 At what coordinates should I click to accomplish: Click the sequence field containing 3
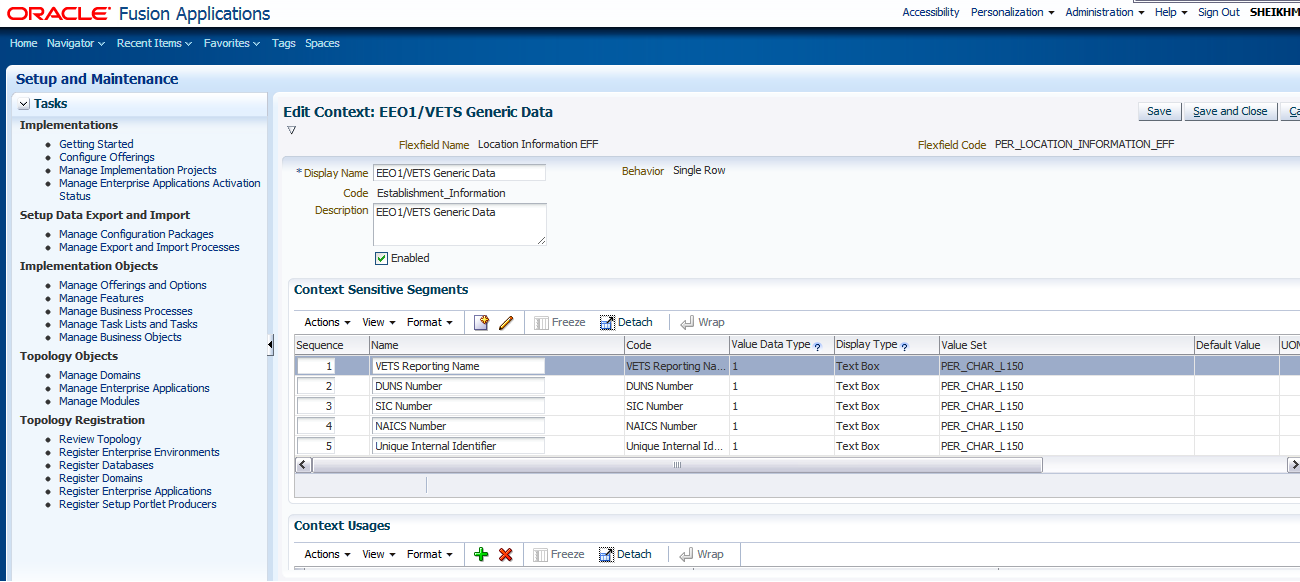click(315, 406)
